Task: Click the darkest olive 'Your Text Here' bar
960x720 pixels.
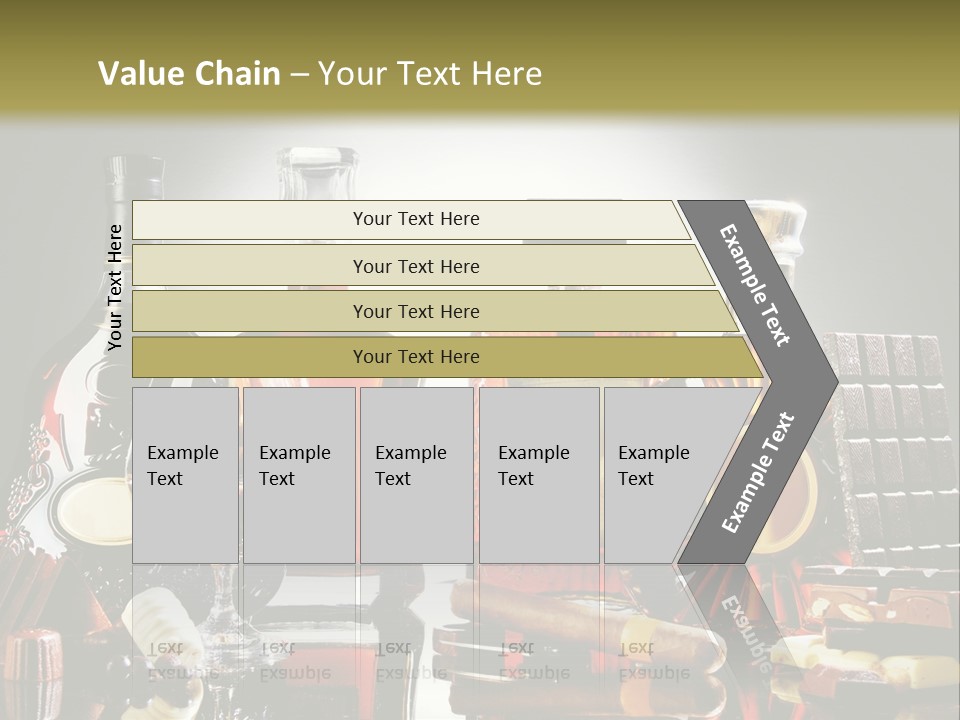Action: click(x=447, y=357)
